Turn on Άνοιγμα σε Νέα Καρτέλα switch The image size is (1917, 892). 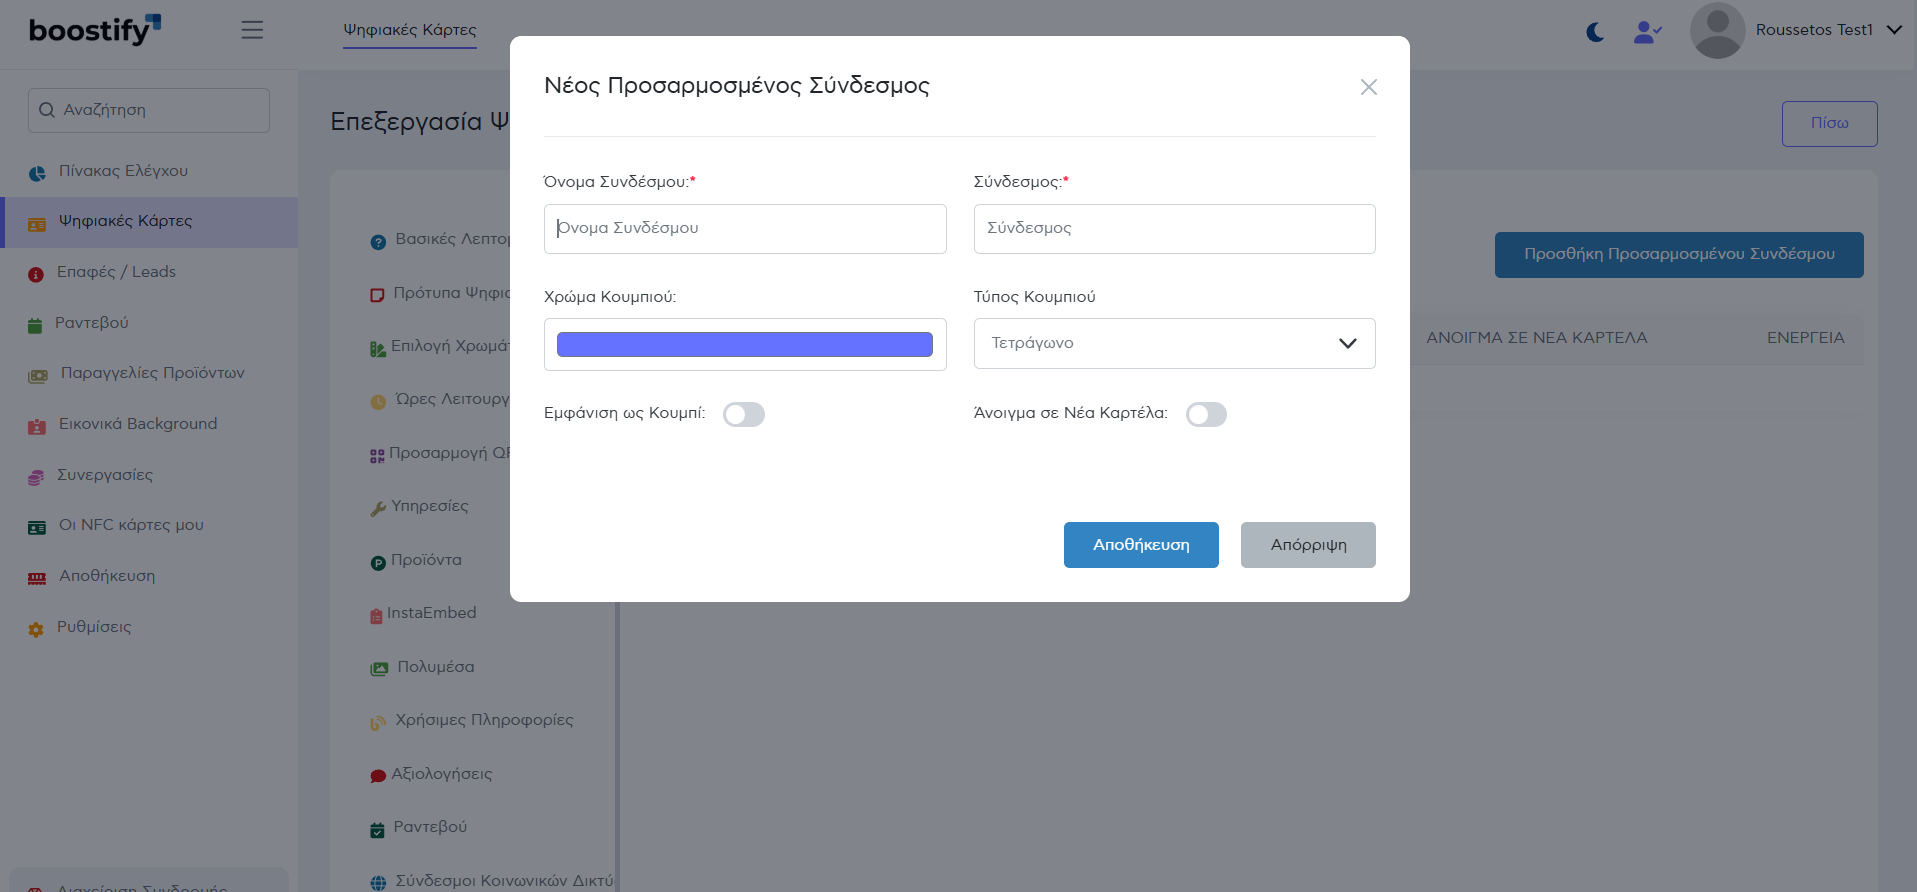coord(1206,414)
